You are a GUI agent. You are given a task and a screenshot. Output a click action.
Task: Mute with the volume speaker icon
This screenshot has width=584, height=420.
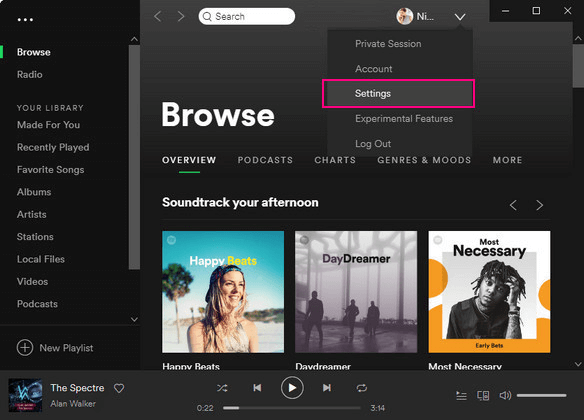(x=505, y=395)
